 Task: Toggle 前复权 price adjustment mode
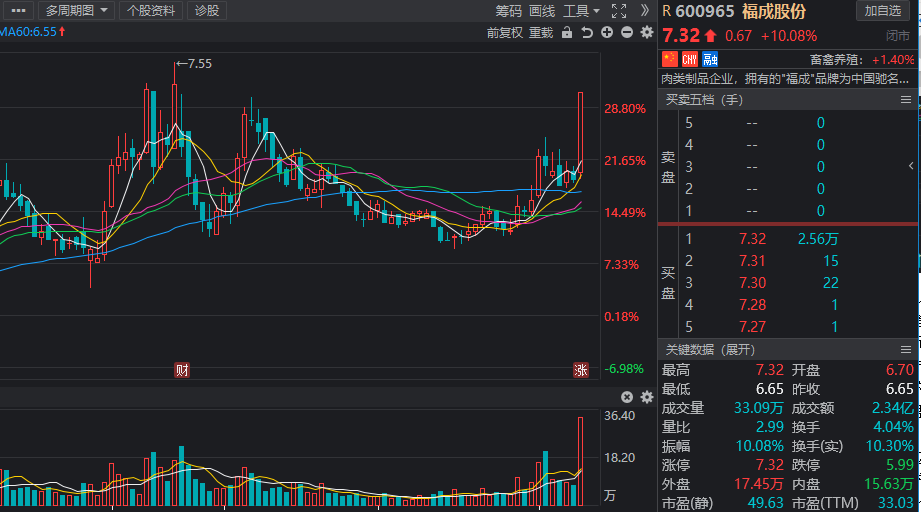tap(505, 32)
